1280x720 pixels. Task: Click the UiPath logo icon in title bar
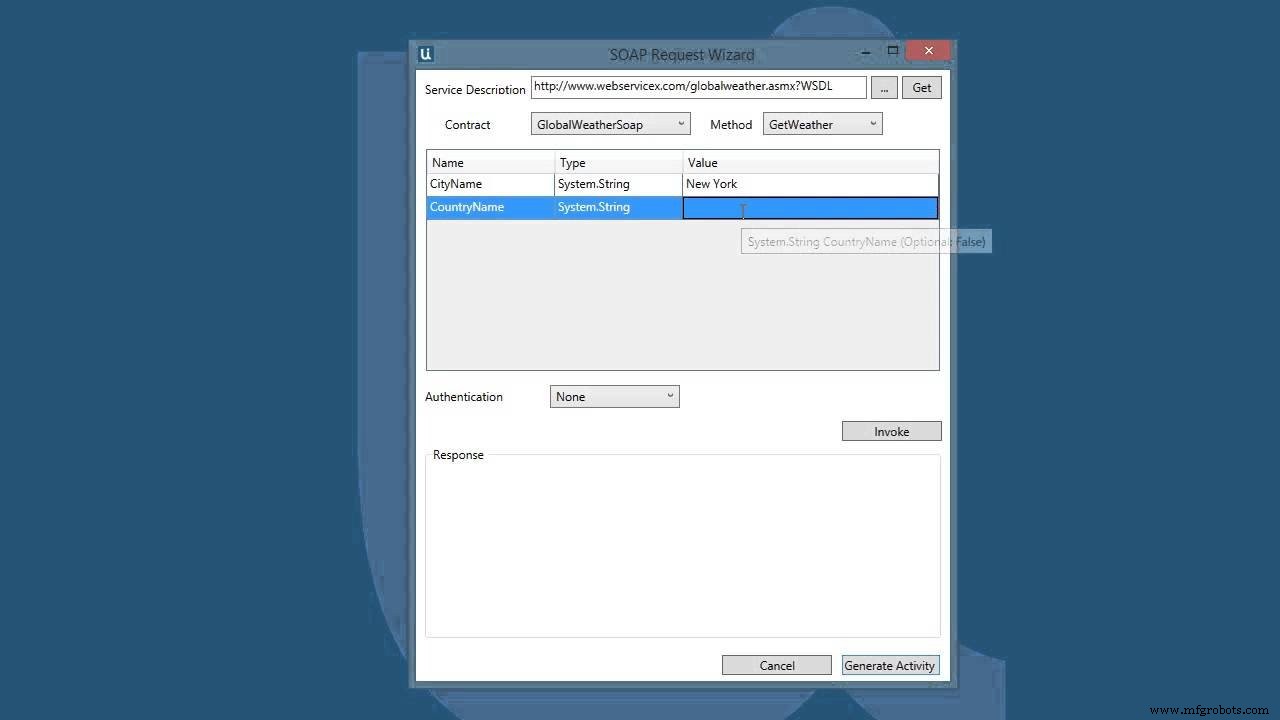click(425, 54)
